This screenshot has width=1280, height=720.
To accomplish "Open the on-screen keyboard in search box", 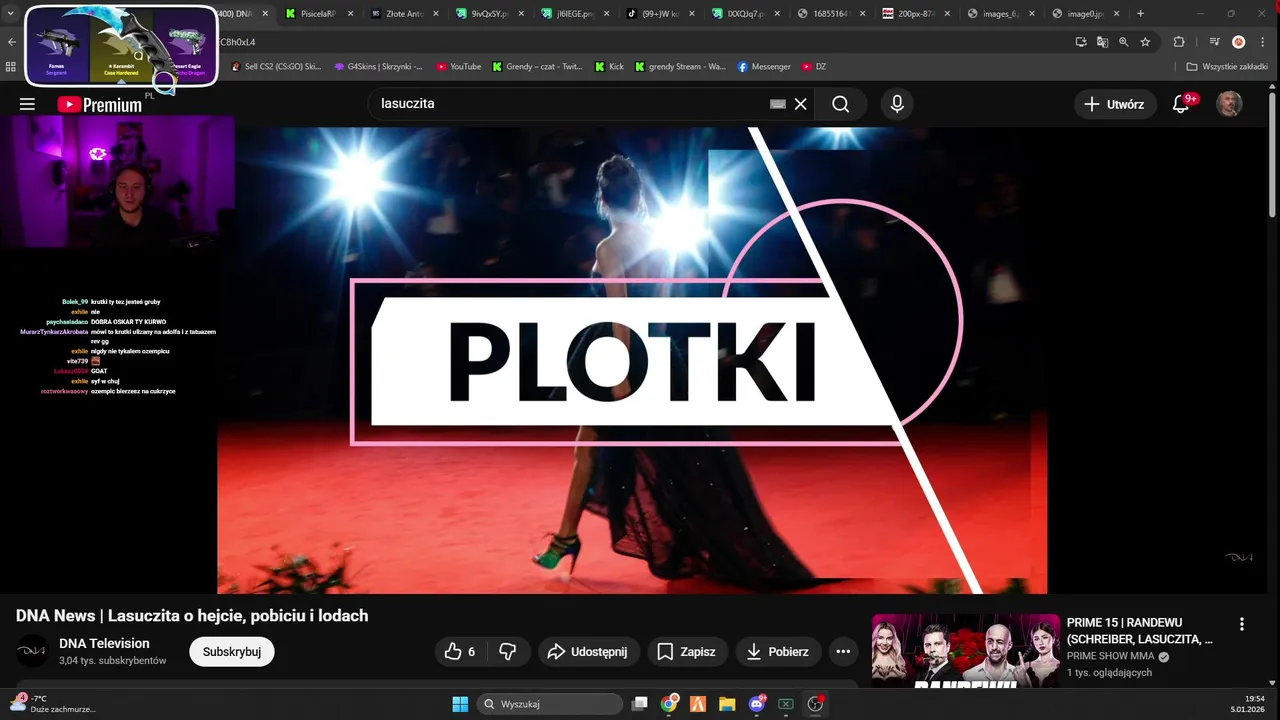I will click(x=778, y=104).
